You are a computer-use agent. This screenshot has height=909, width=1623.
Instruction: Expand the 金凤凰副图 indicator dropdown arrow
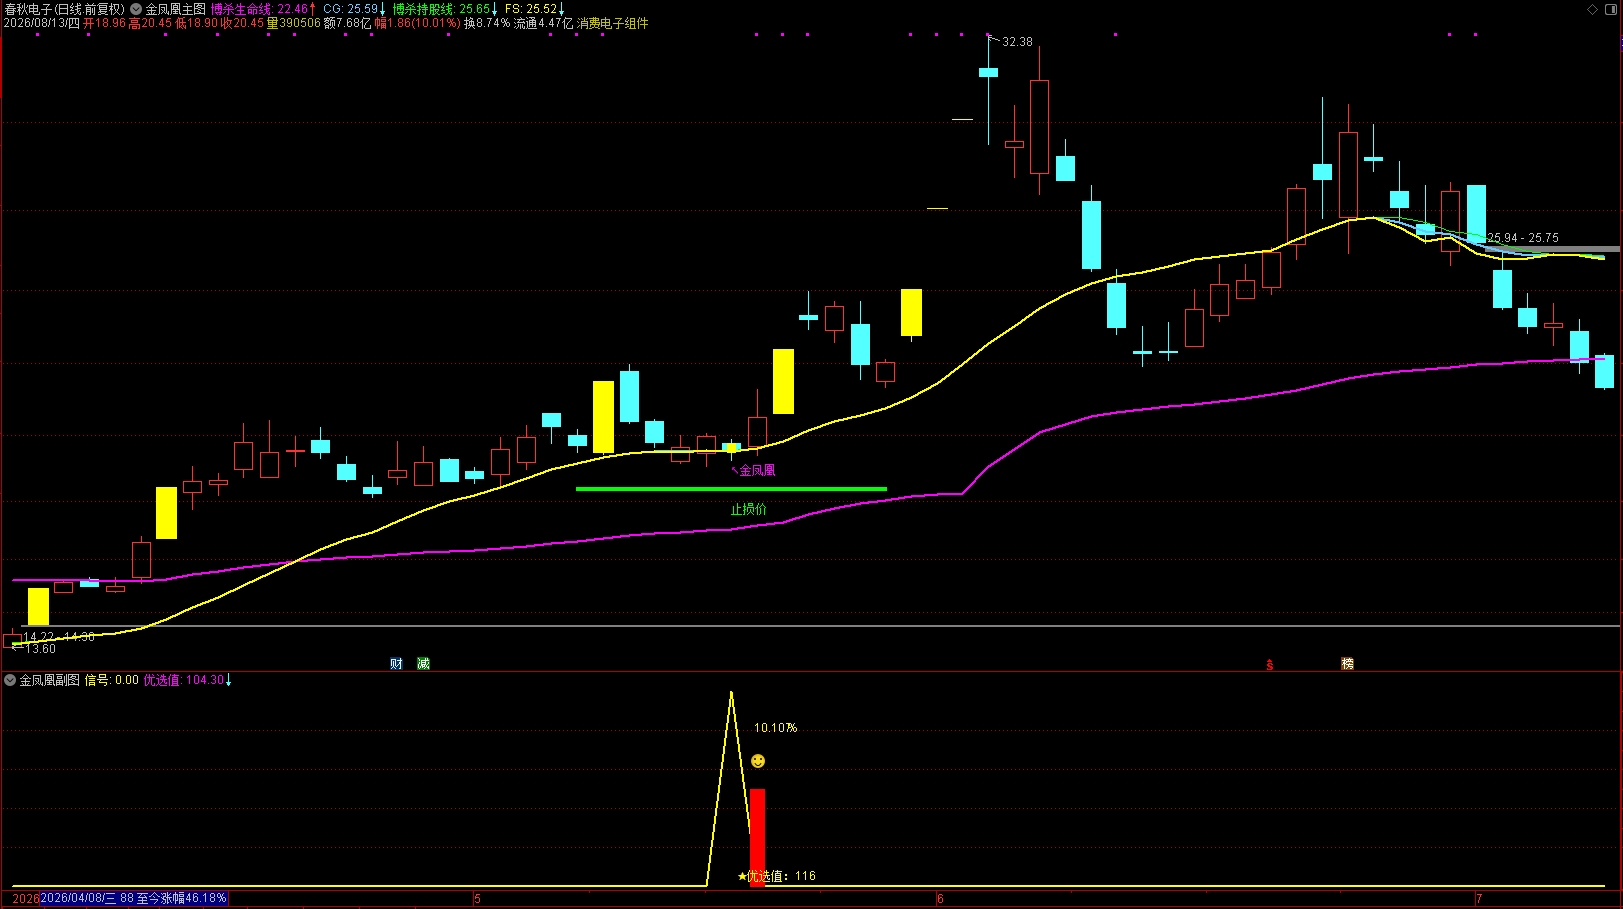tap(10, 680)
